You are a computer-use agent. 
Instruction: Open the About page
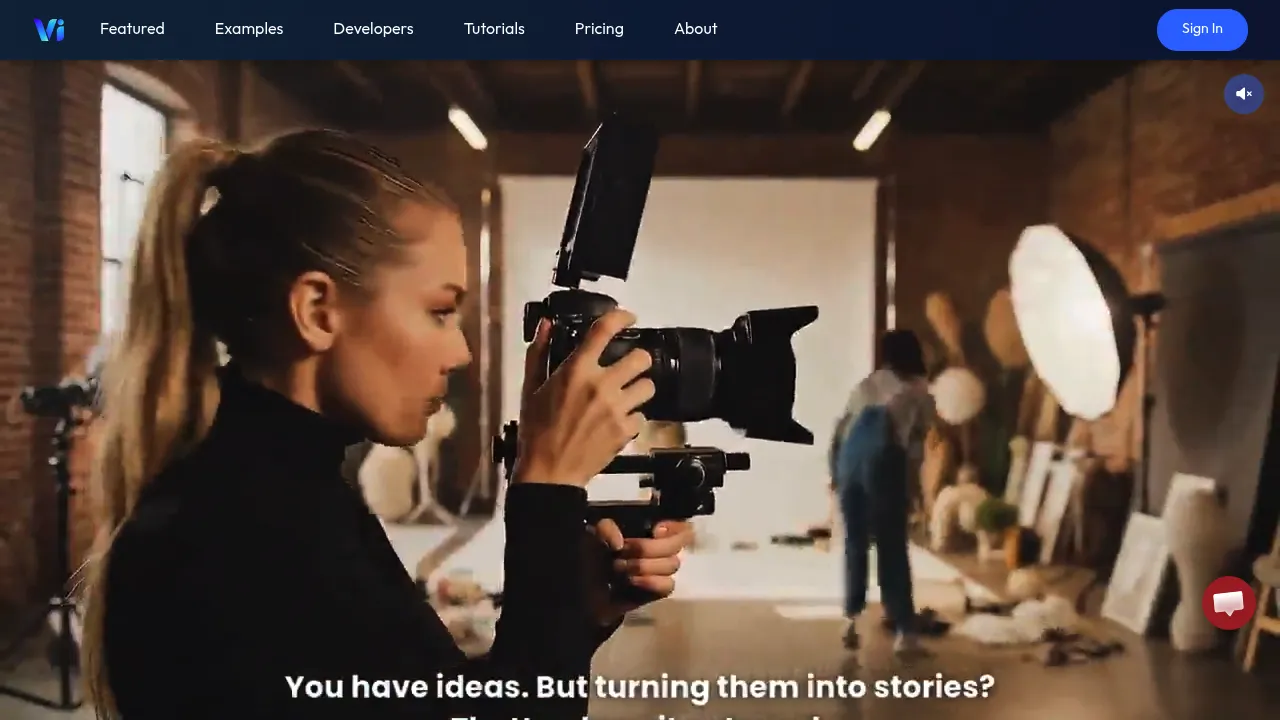coord(696,29)
